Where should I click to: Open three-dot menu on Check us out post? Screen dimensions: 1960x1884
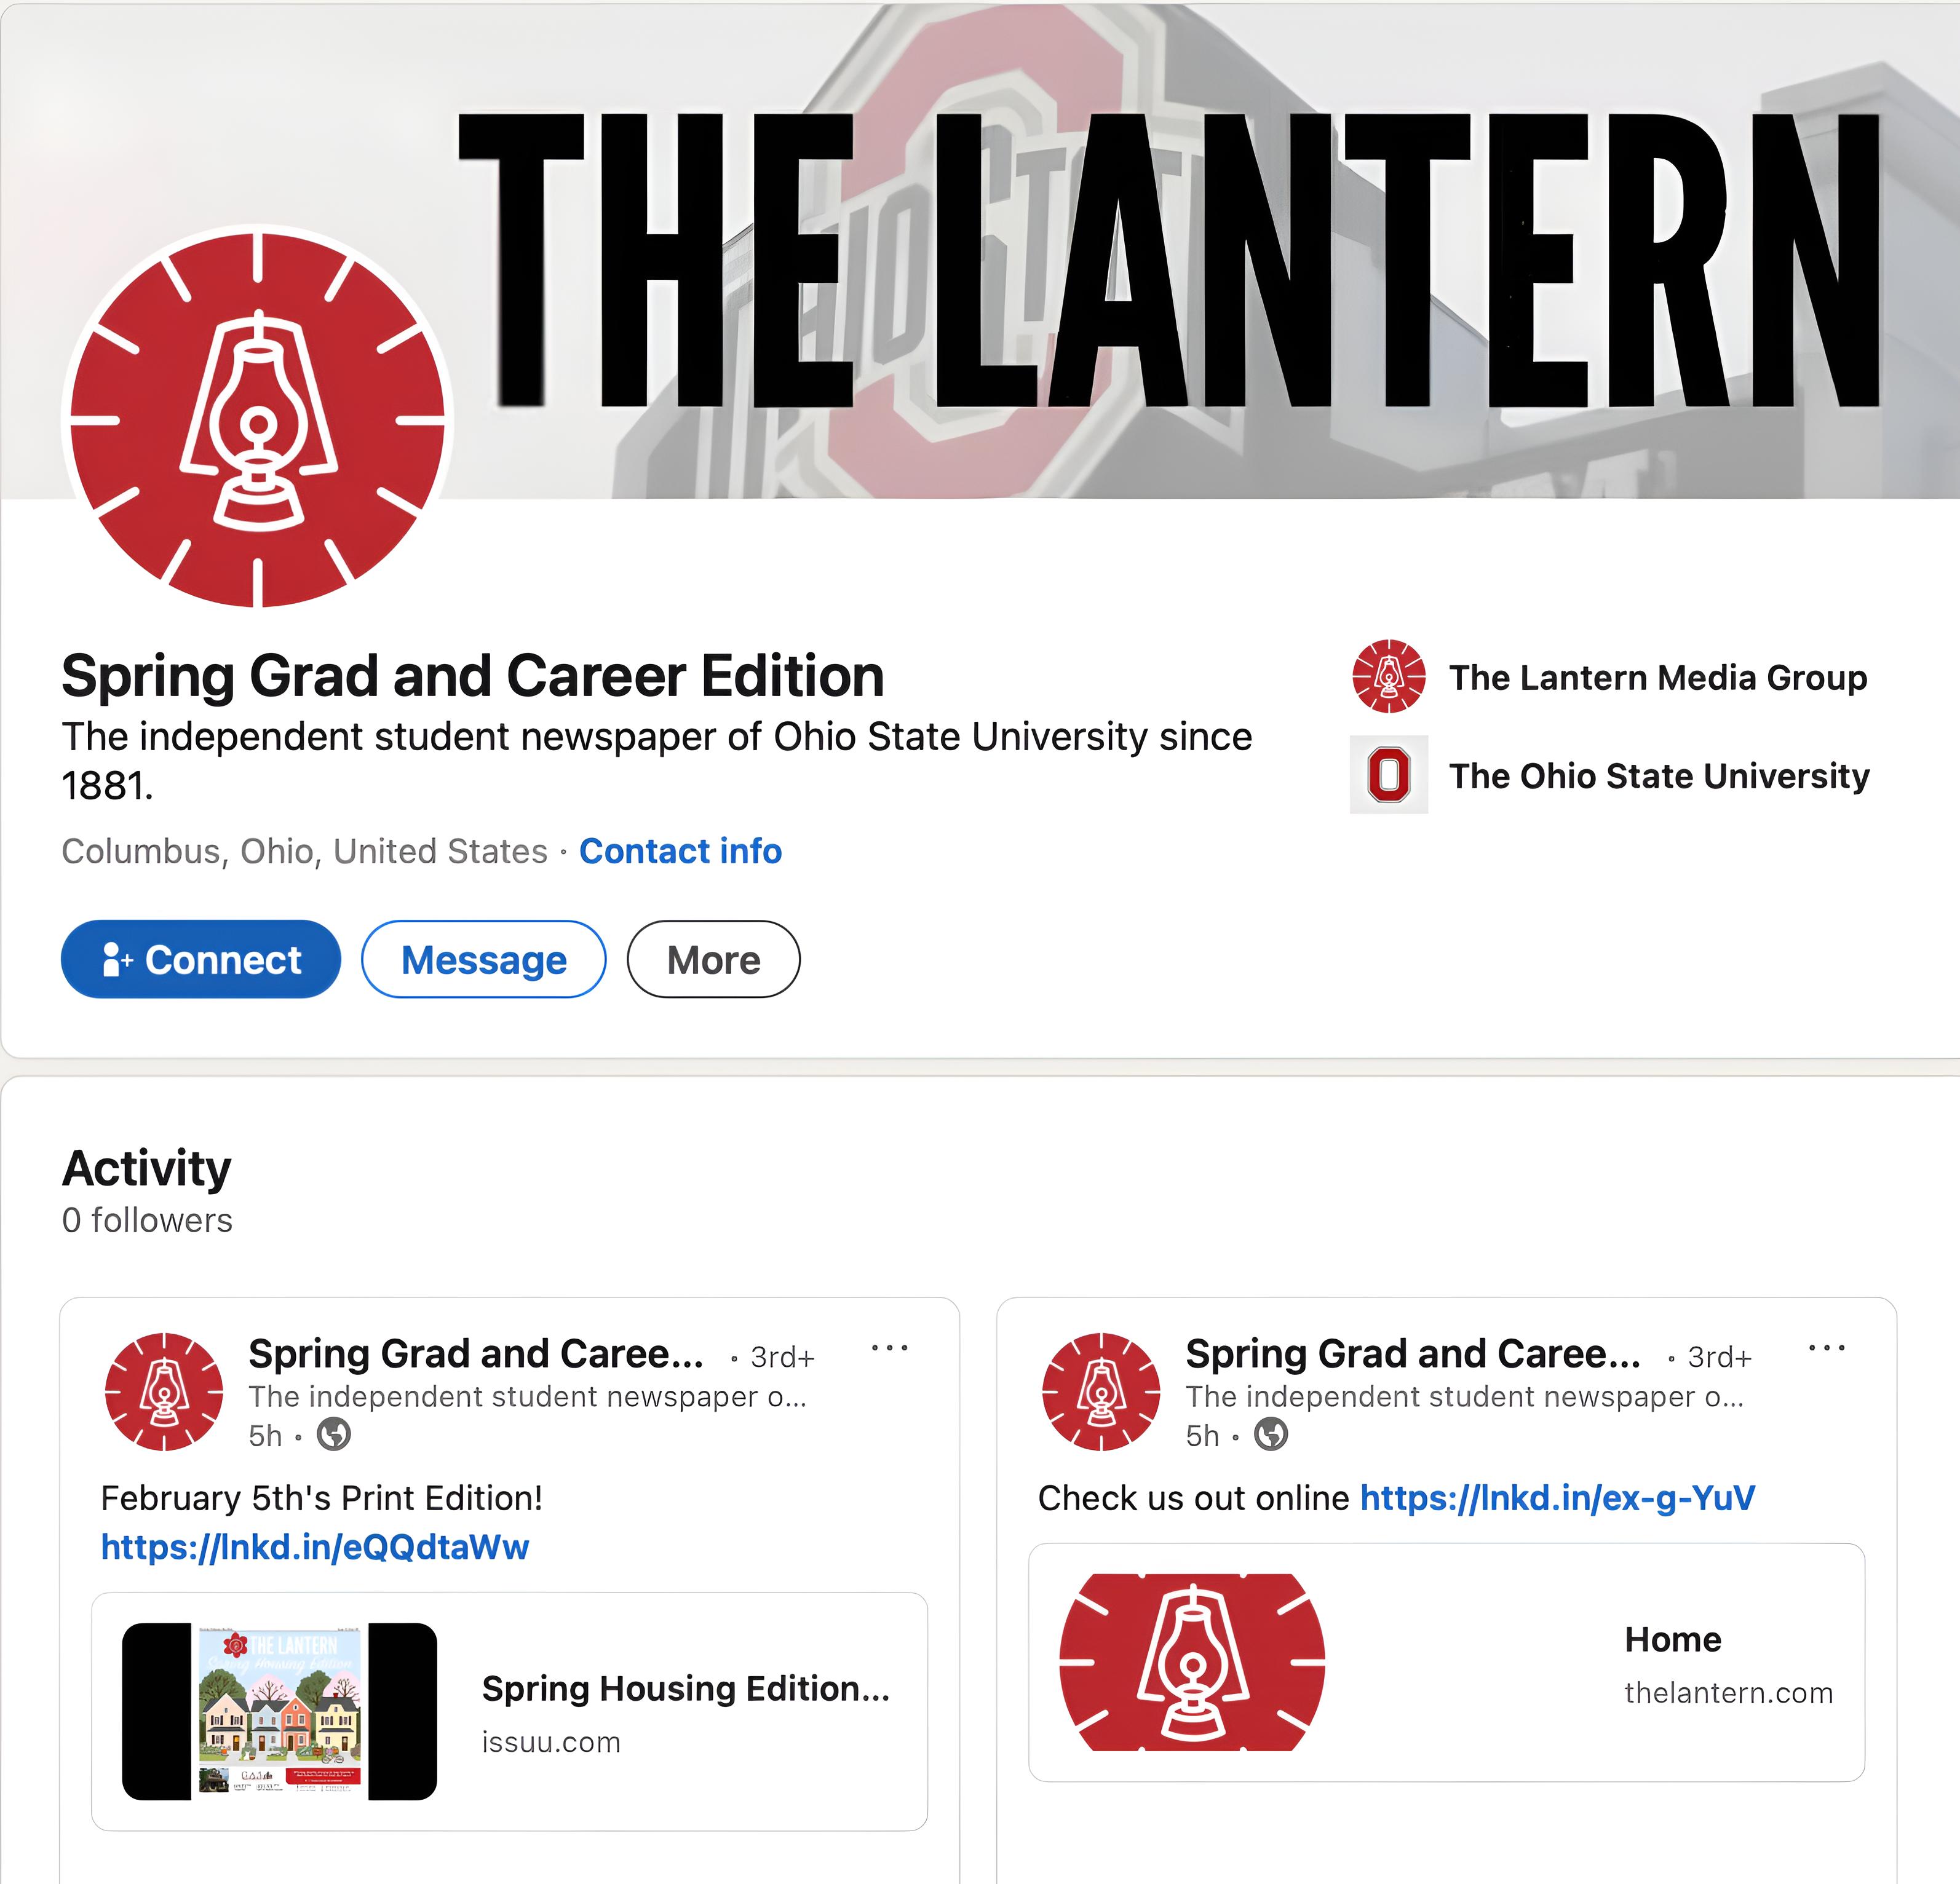pyautogui.click(x=1826, y=1348)
